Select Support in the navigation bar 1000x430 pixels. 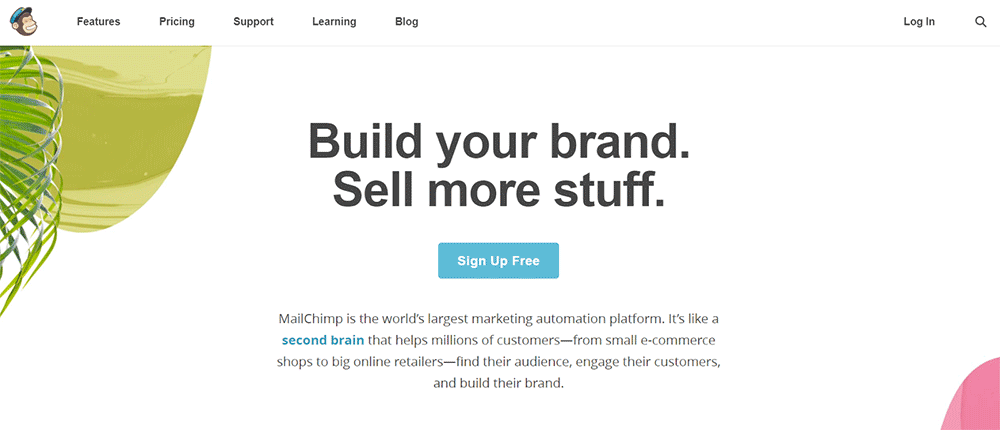[x=253, y=22]
